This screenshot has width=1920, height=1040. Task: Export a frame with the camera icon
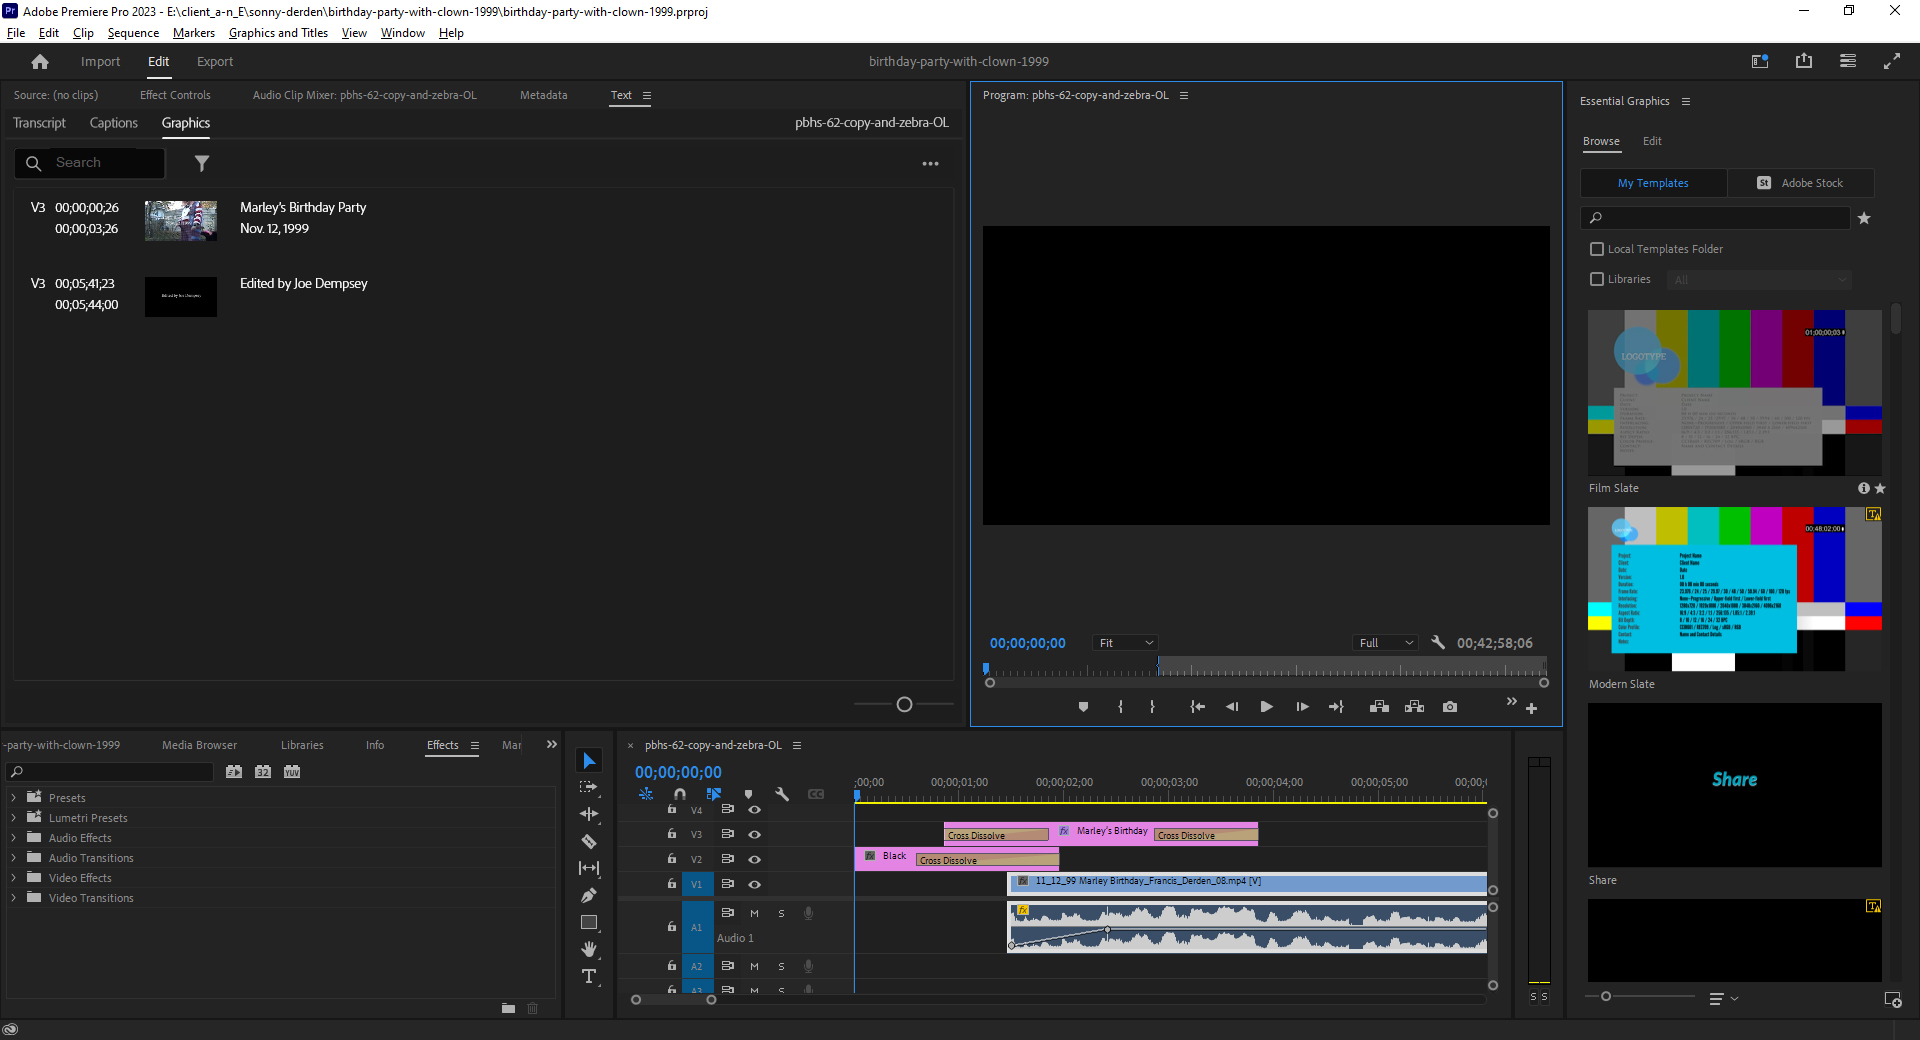point(1449,706)
